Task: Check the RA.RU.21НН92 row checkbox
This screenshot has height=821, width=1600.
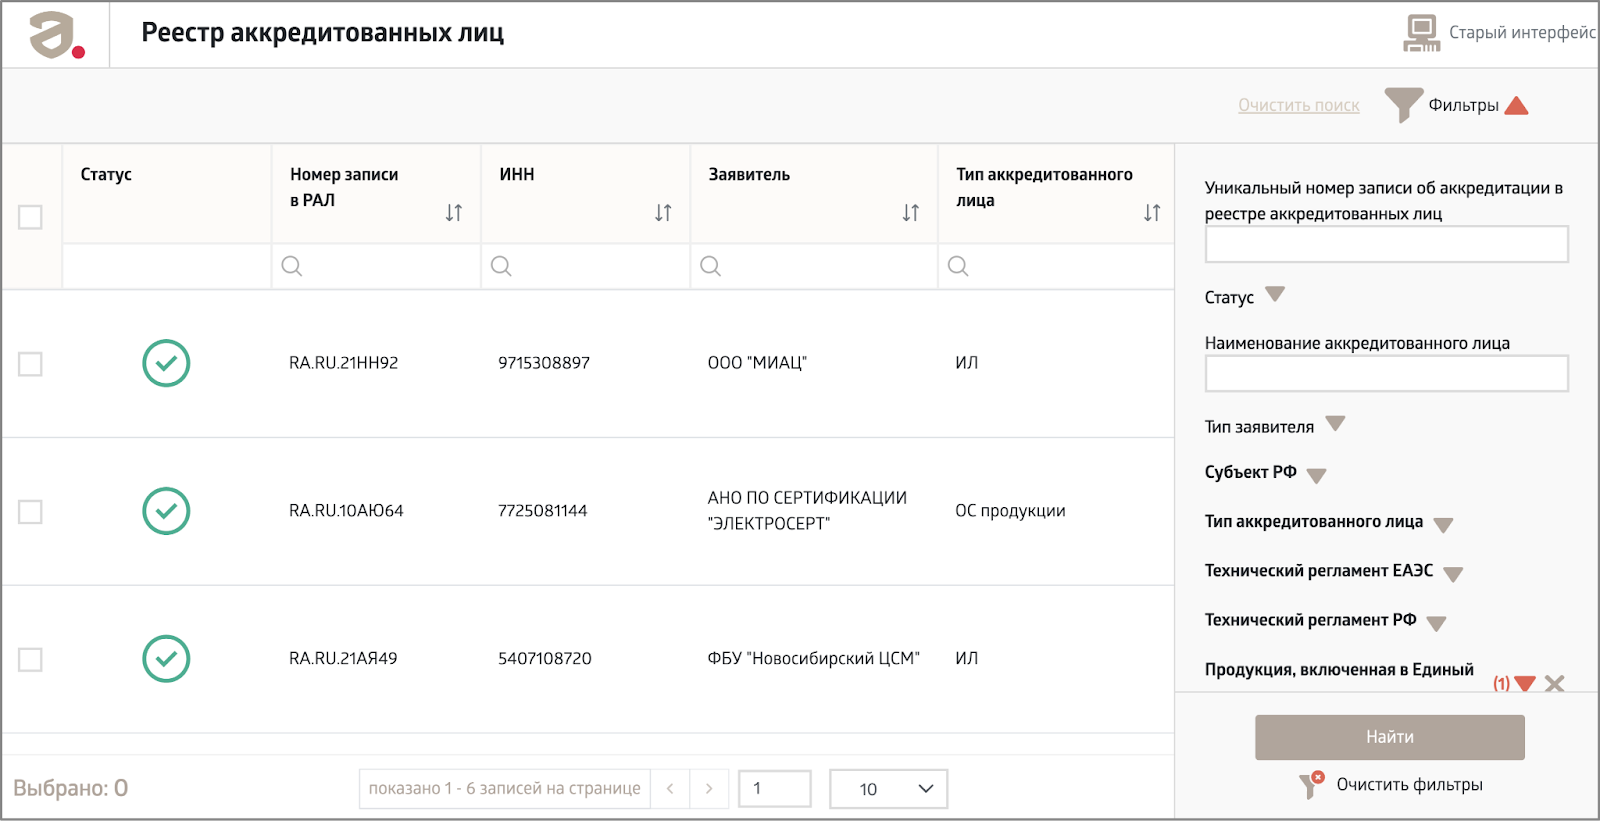Action: (31, 364)
